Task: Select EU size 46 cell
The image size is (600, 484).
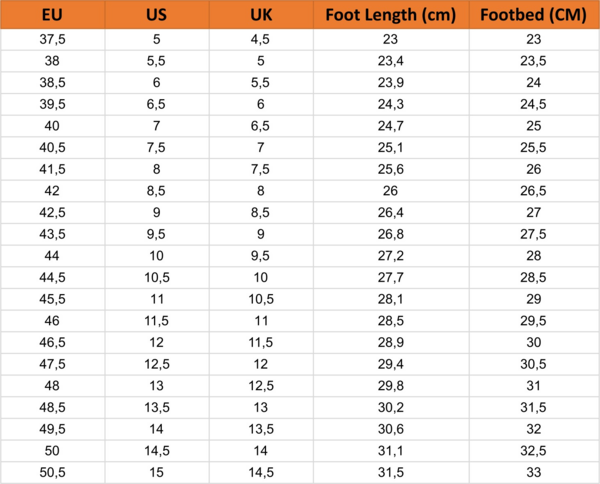Action: click(x=53, y=320)
